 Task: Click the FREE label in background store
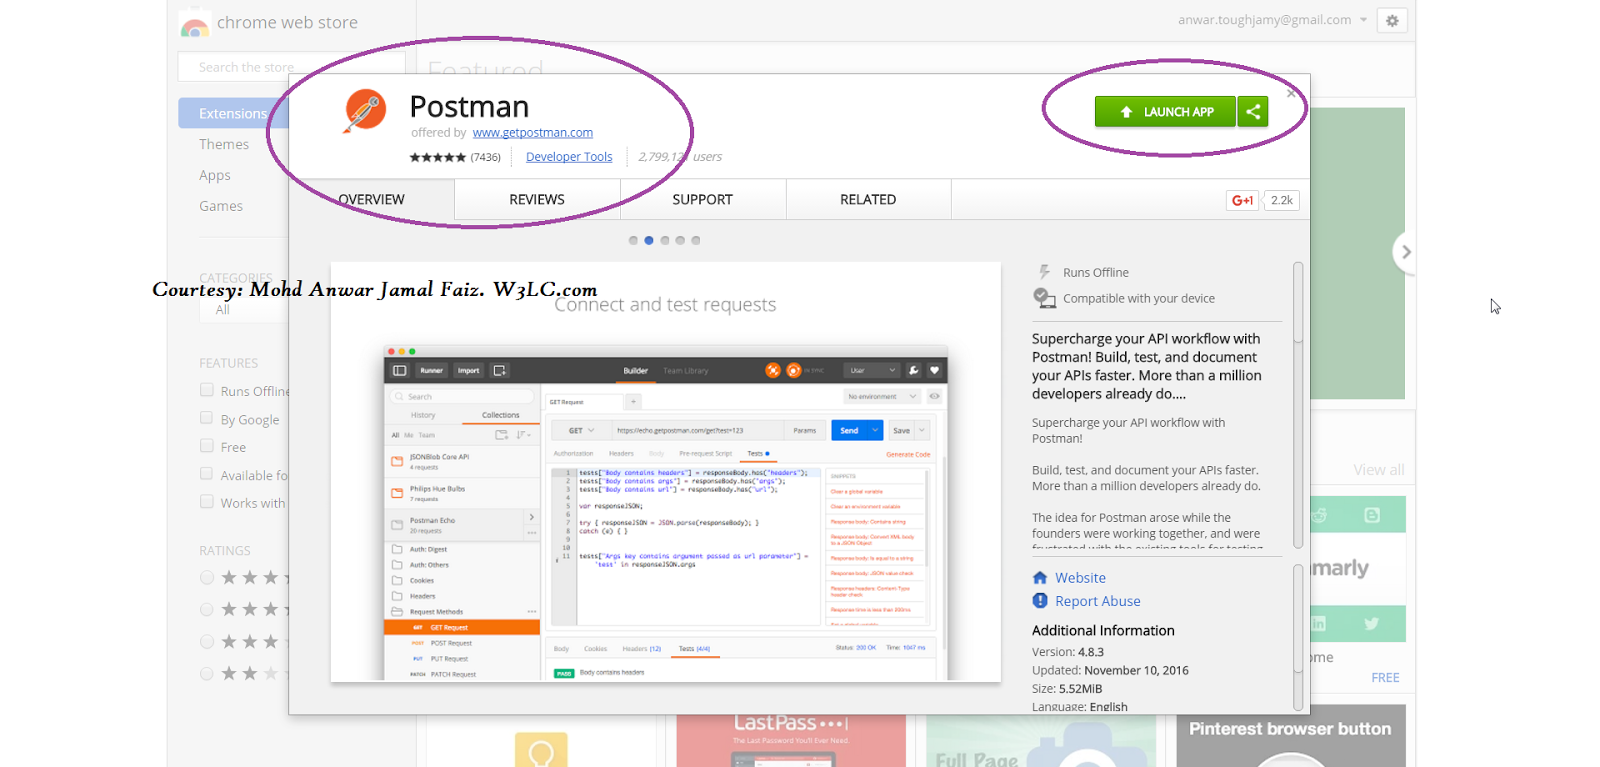[x=1385, y=678]
